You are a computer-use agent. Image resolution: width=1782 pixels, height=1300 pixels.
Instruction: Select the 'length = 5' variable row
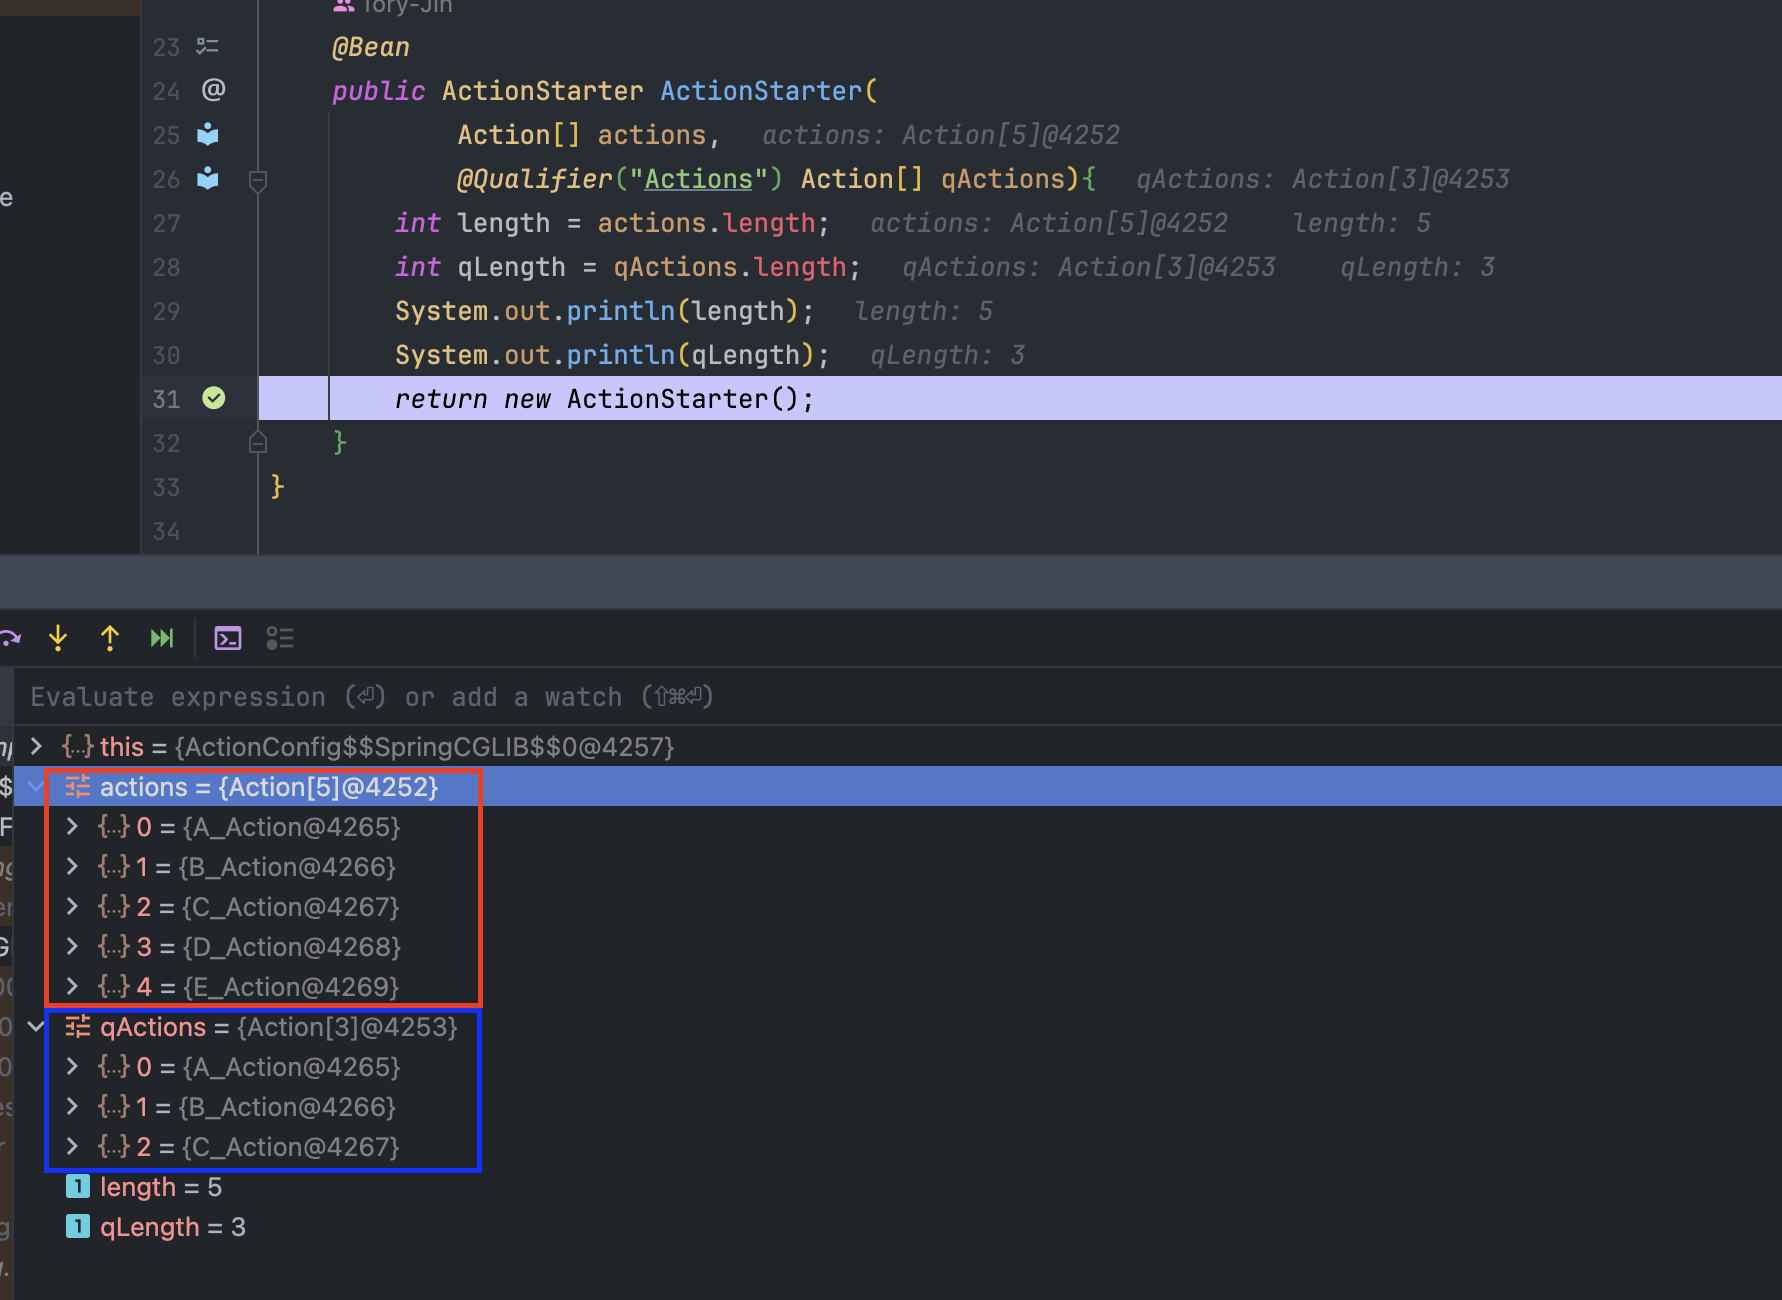click(x=898, y=1187)
